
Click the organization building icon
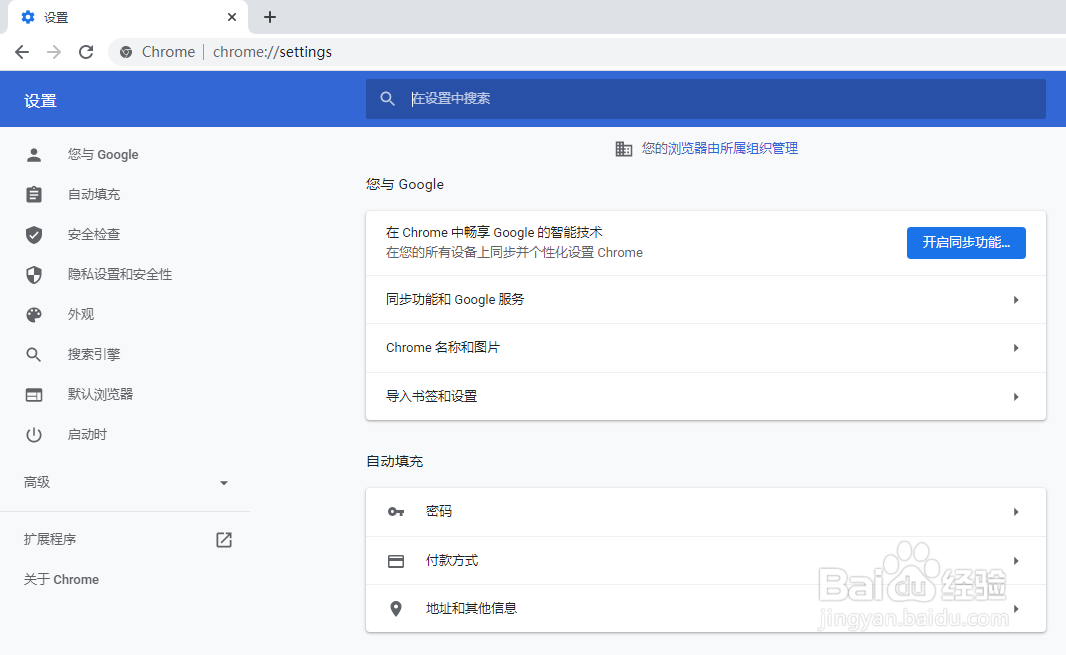(x=623, y=149)
